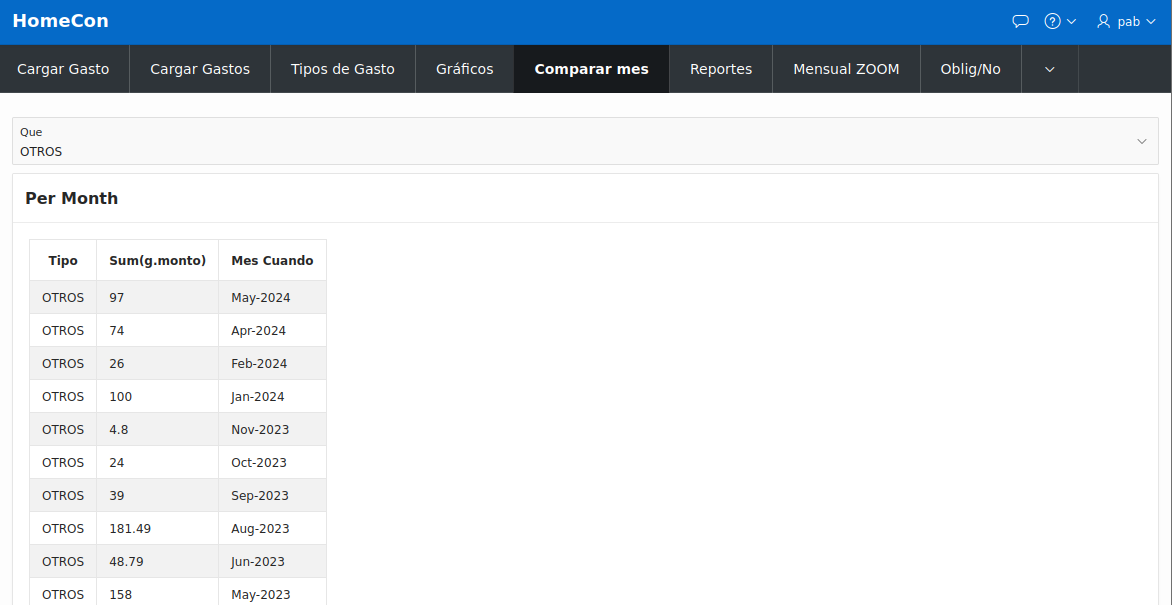Click the 181.49 amount cell
Image resolution: width=1172 pixels, height=605 pixels.
pyautogui.click(x=130, y=528)
